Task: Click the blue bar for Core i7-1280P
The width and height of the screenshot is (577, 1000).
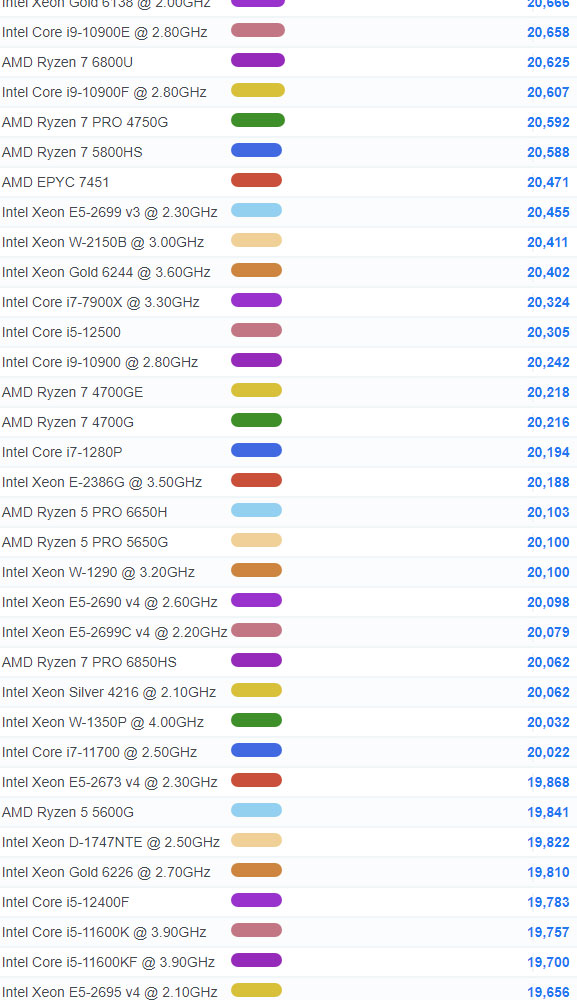Action: (x=256, y=450)
